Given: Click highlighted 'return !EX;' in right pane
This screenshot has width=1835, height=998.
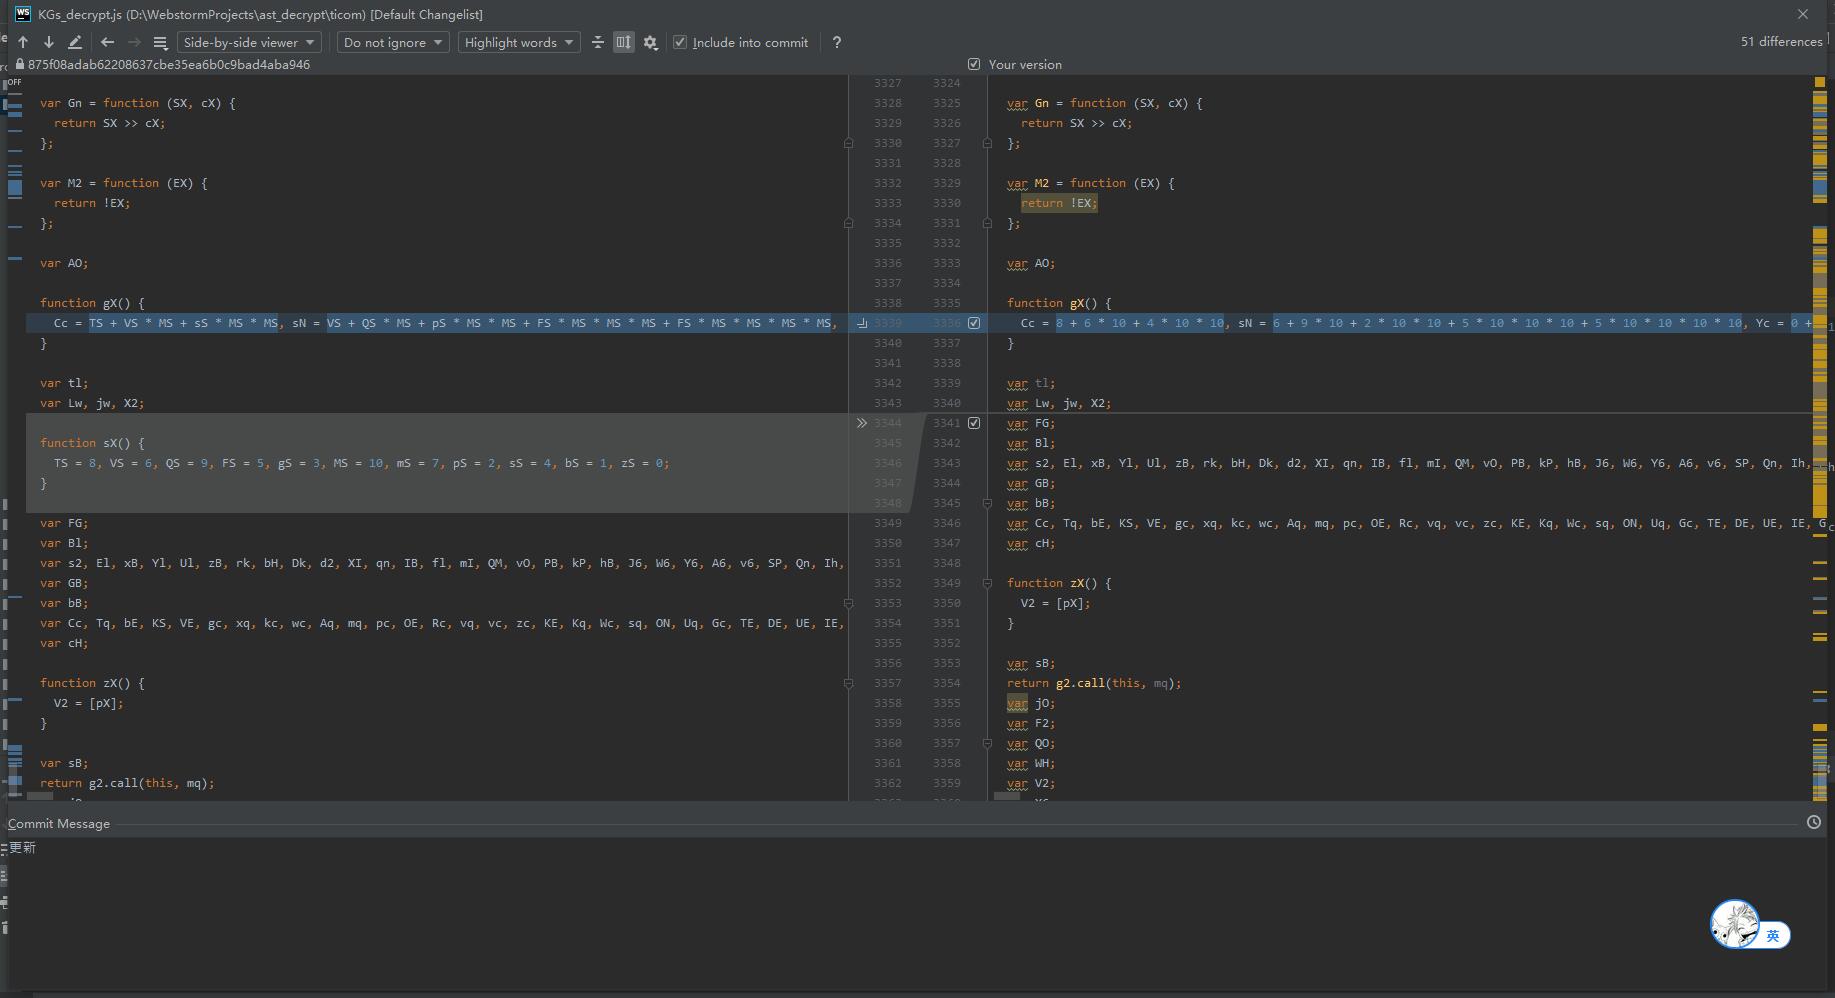Looking at the screenshot, I should pos(1059,203).
